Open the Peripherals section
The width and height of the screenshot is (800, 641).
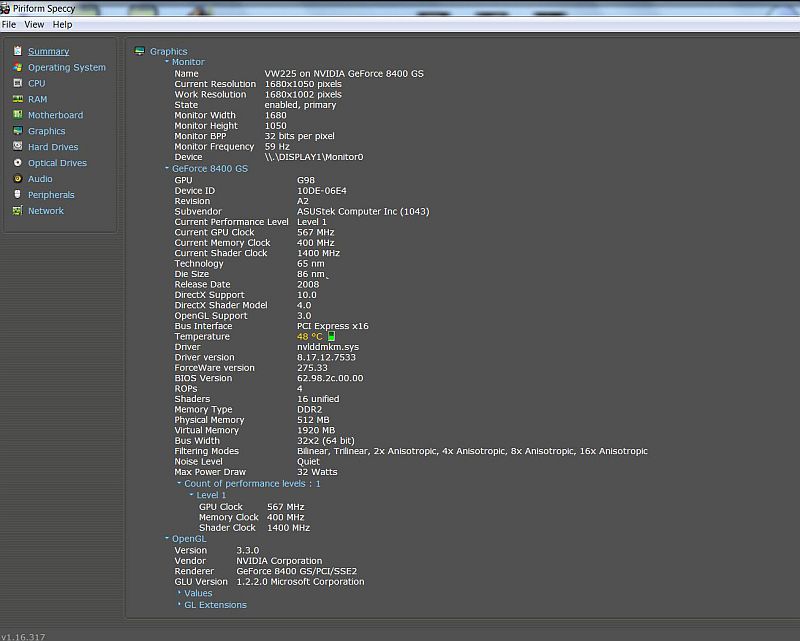point(51,195)
